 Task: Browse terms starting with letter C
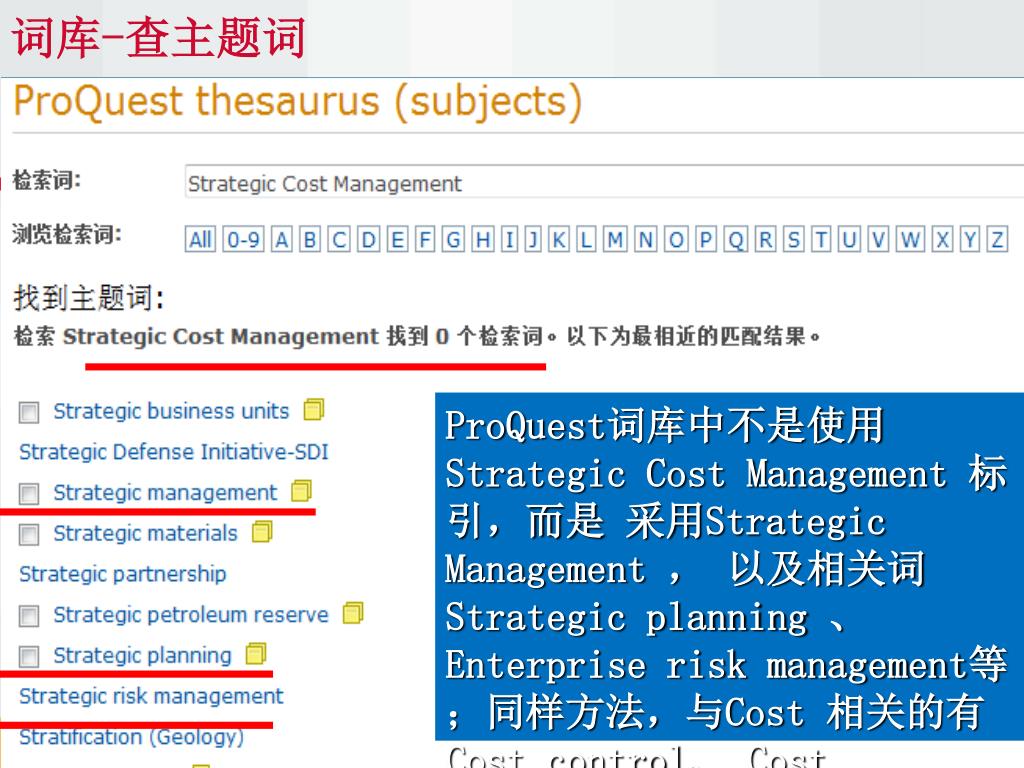point(339,240)
